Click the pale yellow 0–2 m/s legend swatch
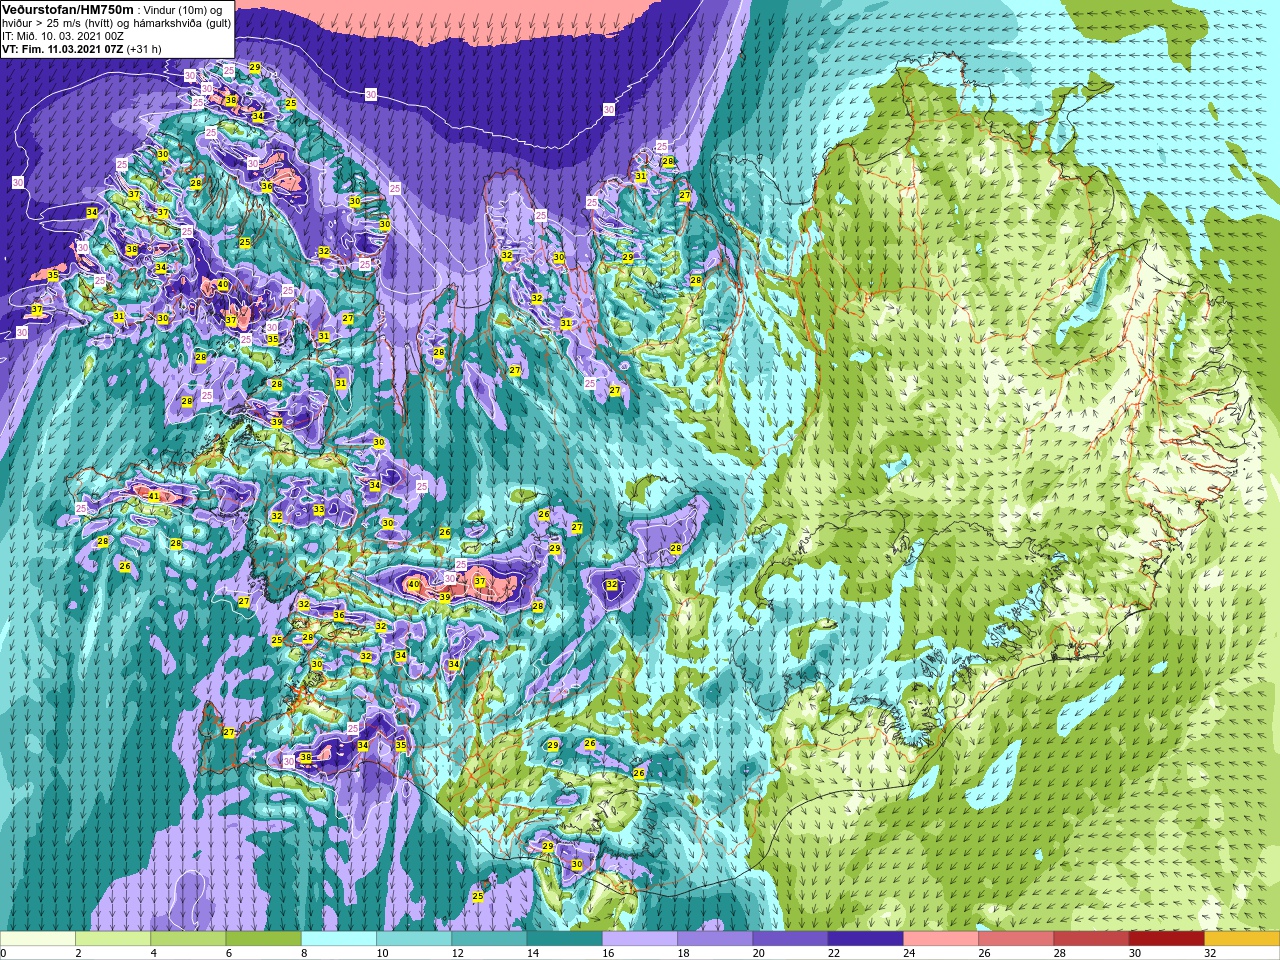 point(38,939)
